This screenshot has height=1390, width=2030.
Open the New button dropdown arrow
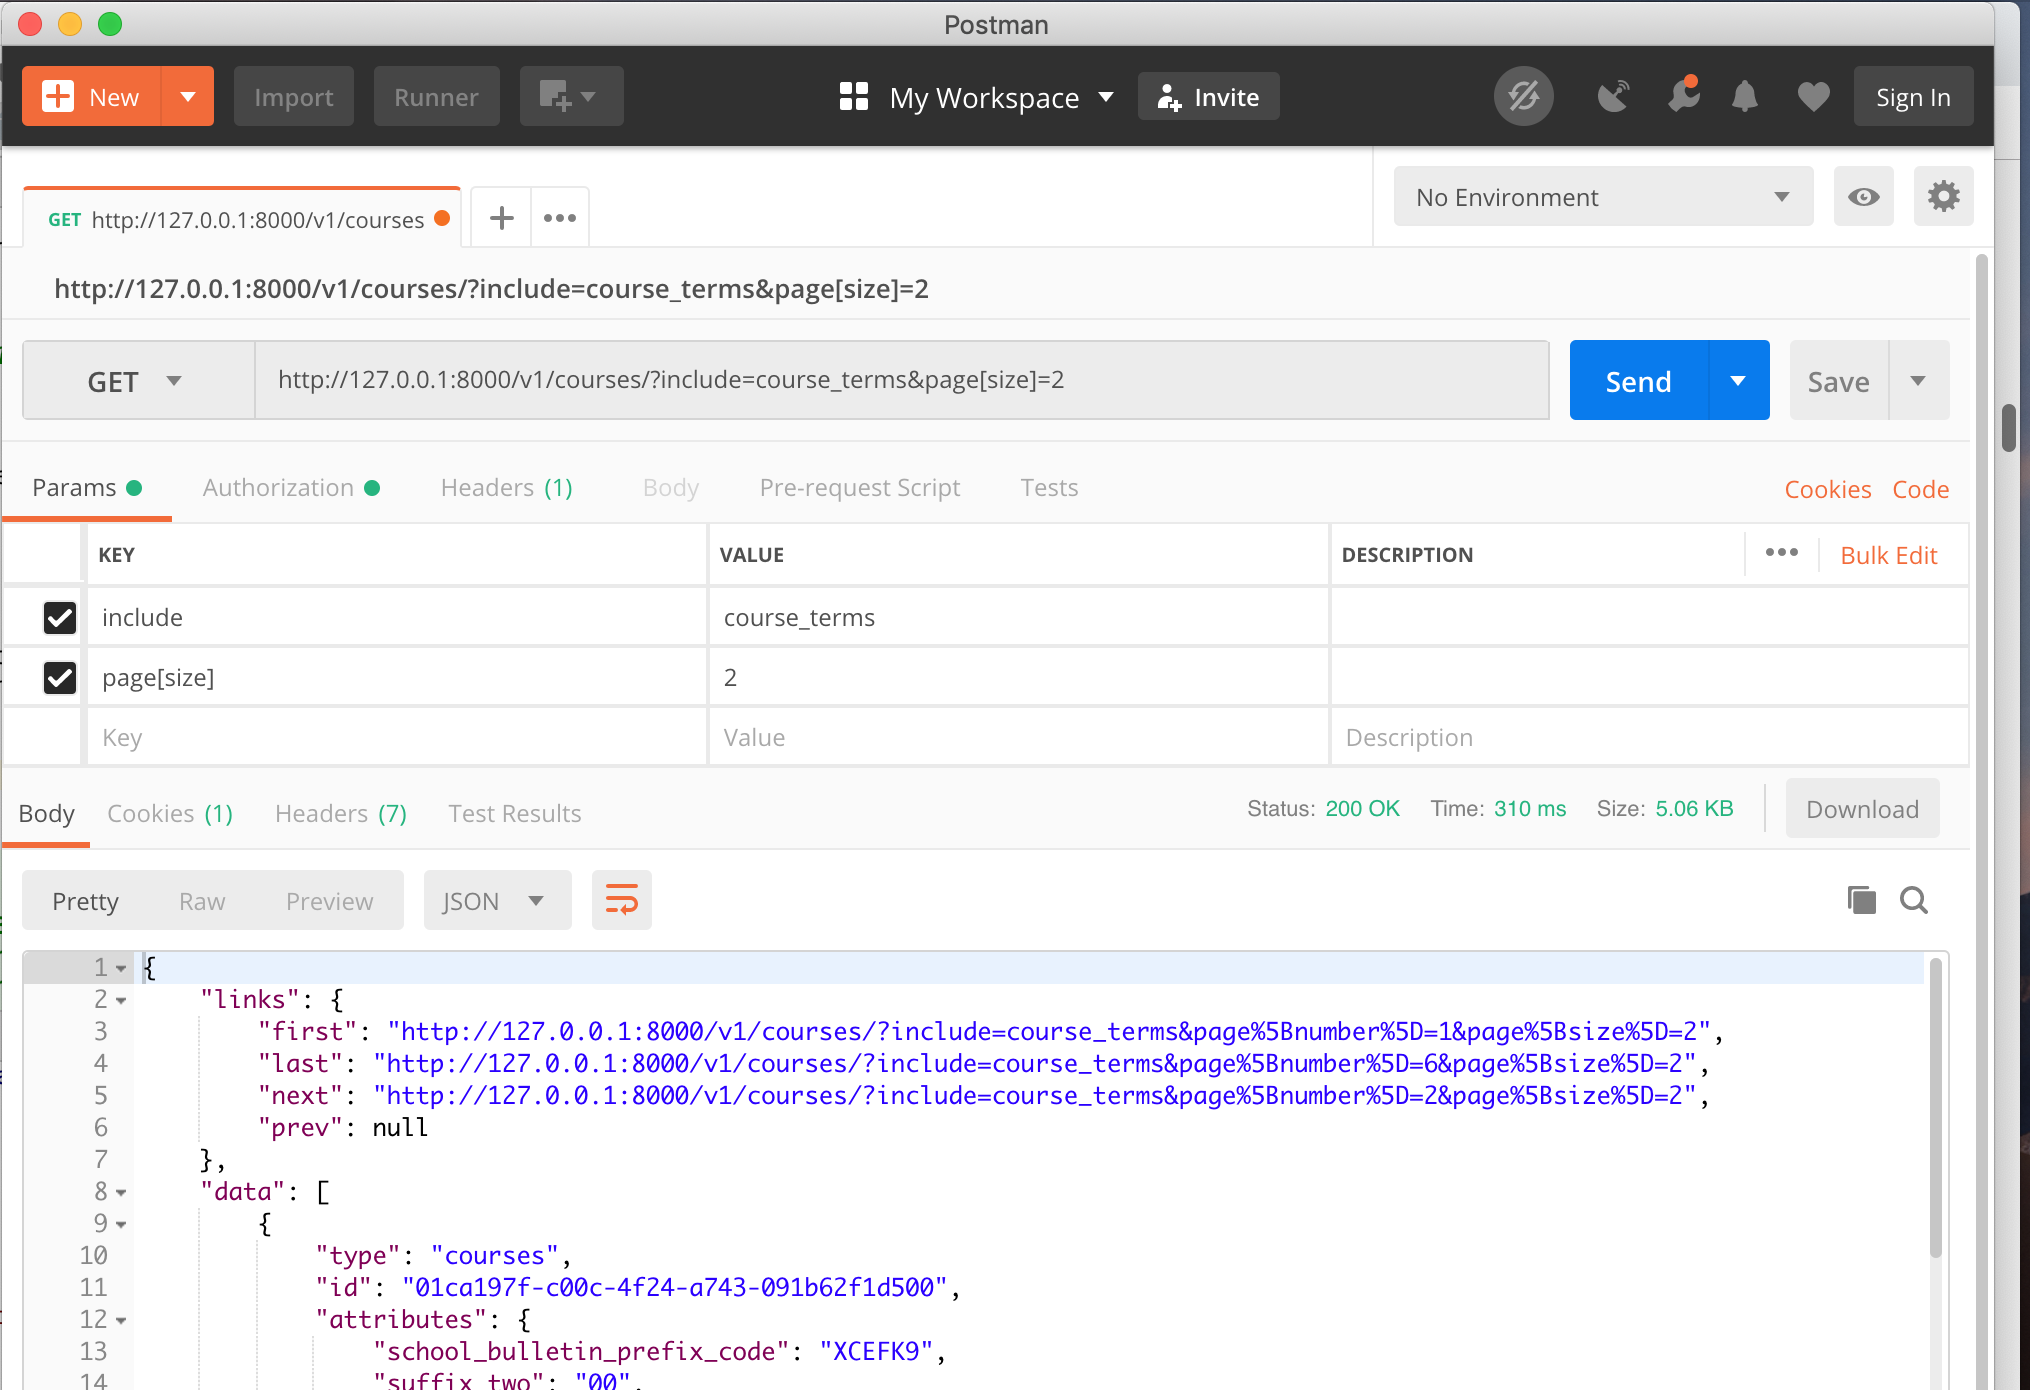click(x=188, y=97)
